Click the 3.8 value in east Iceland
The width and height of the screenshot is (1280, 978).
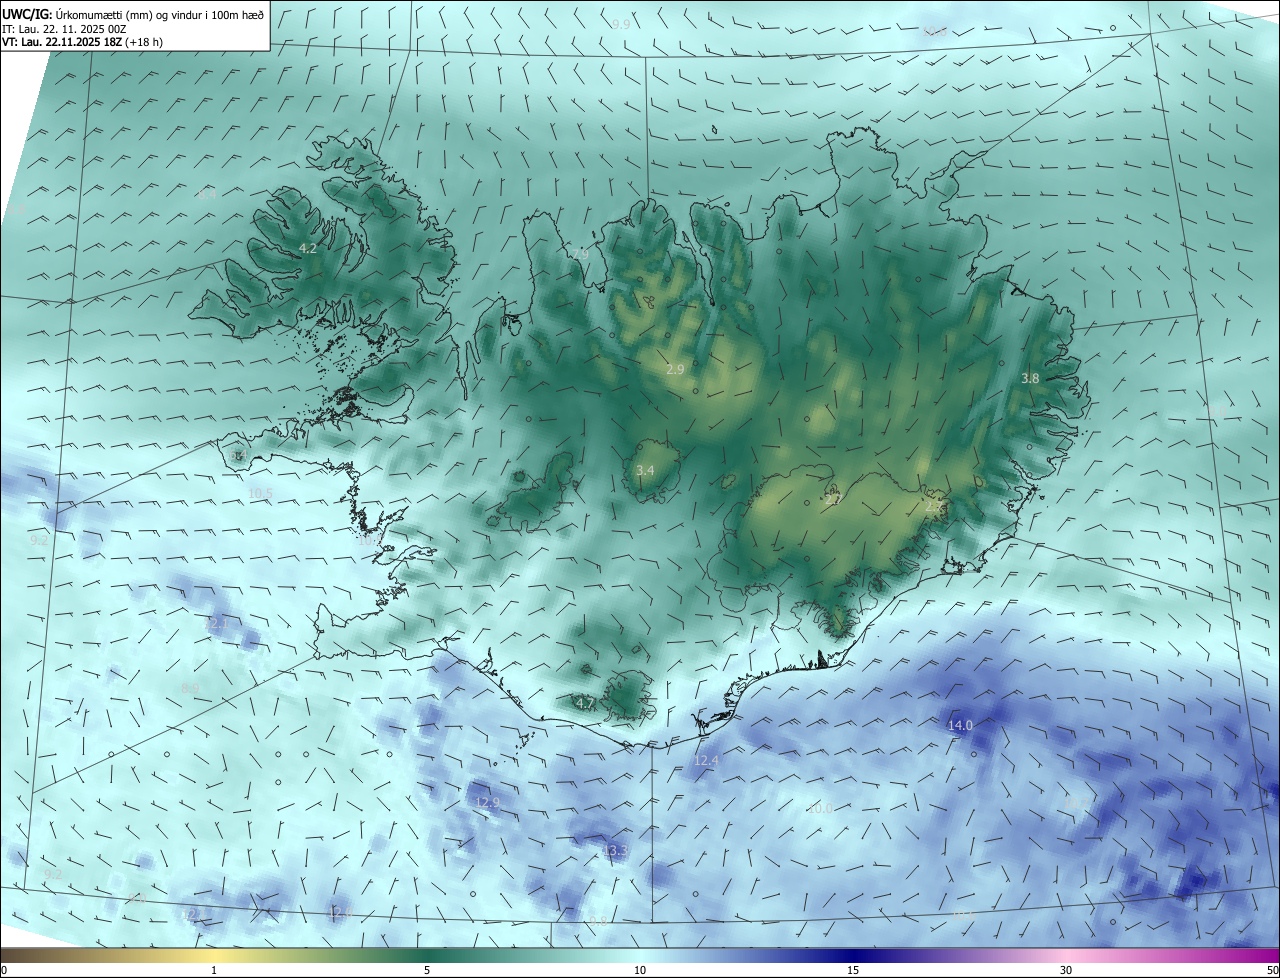pos(1030,378)
